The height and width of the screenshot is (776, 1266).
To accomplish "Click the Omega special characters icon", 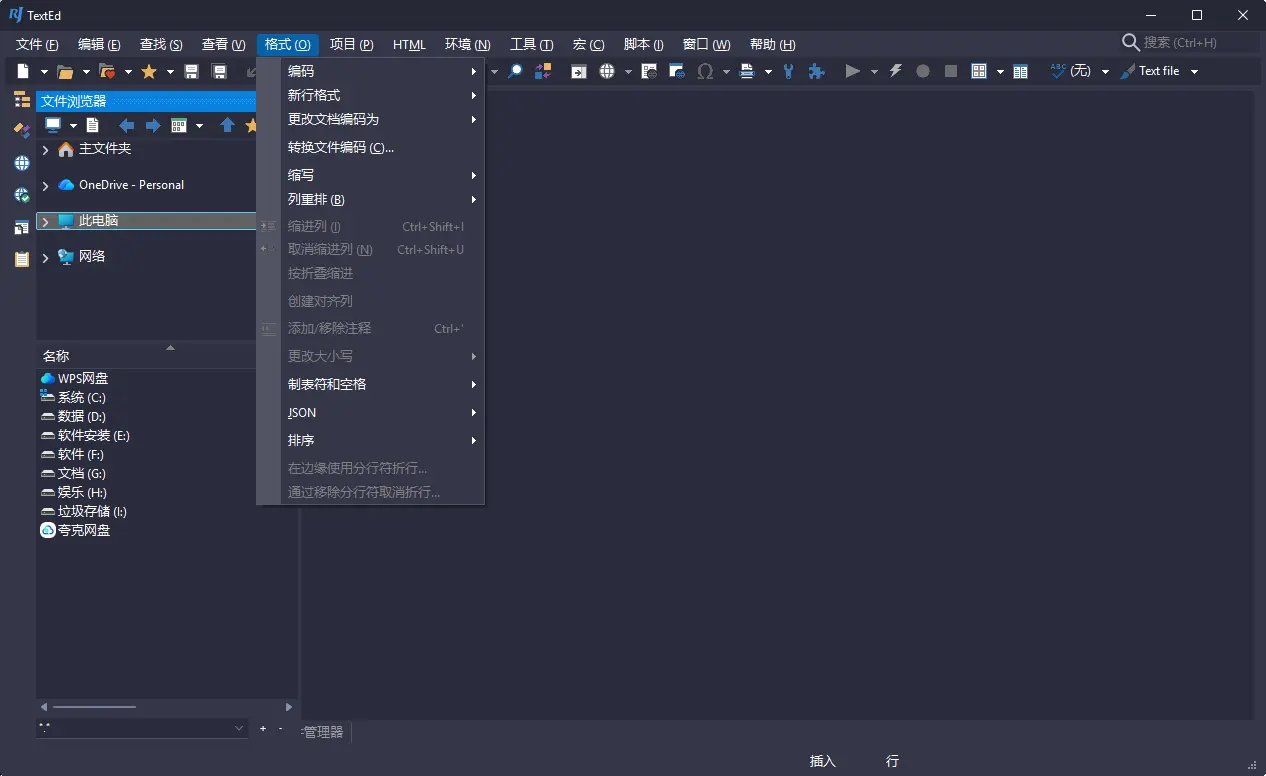I will pyautogui.click(x=705, y=71).
